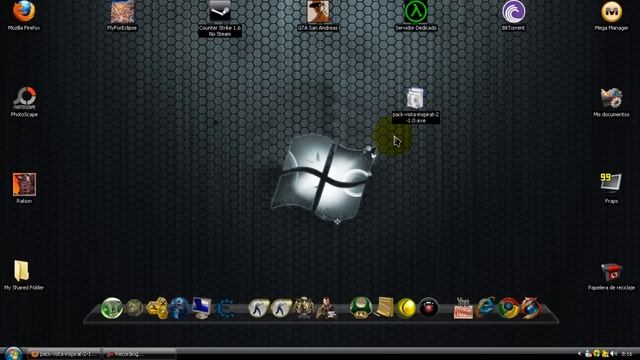Open the Mozilla Firefox desktop shortcut
The height and width of the screenshot is (360, 640).
click(24, 11)
